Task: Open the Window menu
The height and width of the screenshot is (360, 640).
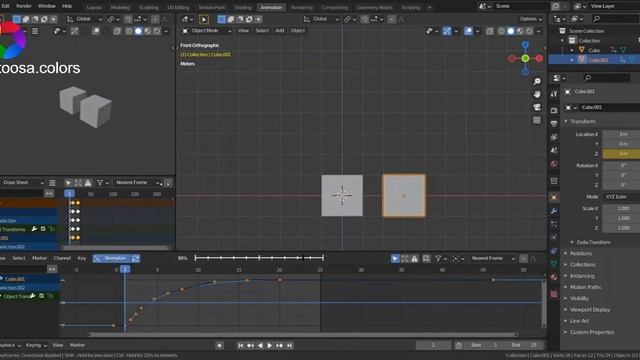Action: (x=47, y=6)
